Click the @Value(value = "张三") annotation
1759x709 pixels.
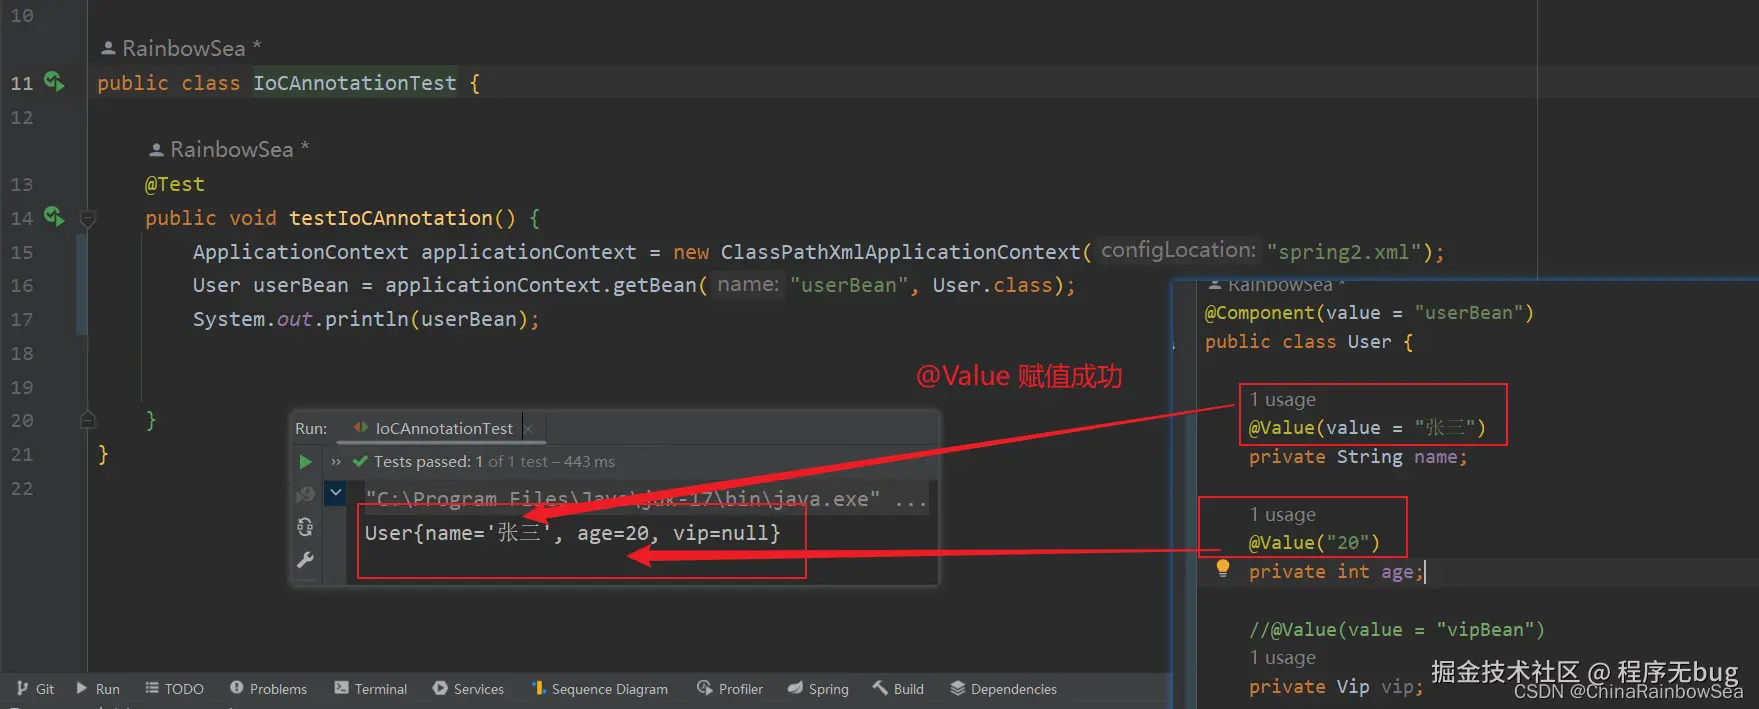pyautogui.click(x=1367, y=428)
